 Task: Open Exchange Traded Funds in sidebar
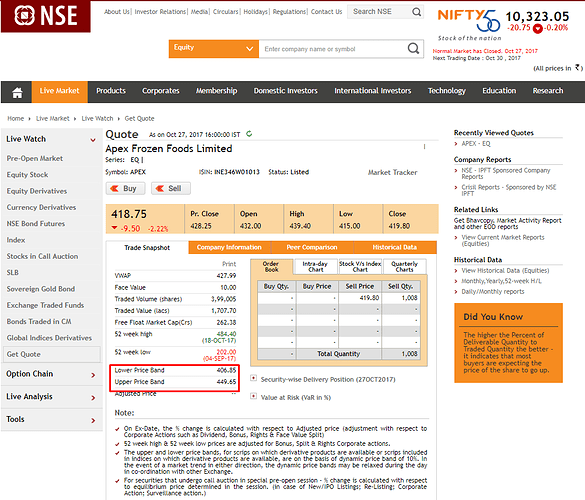pos(45,305)
